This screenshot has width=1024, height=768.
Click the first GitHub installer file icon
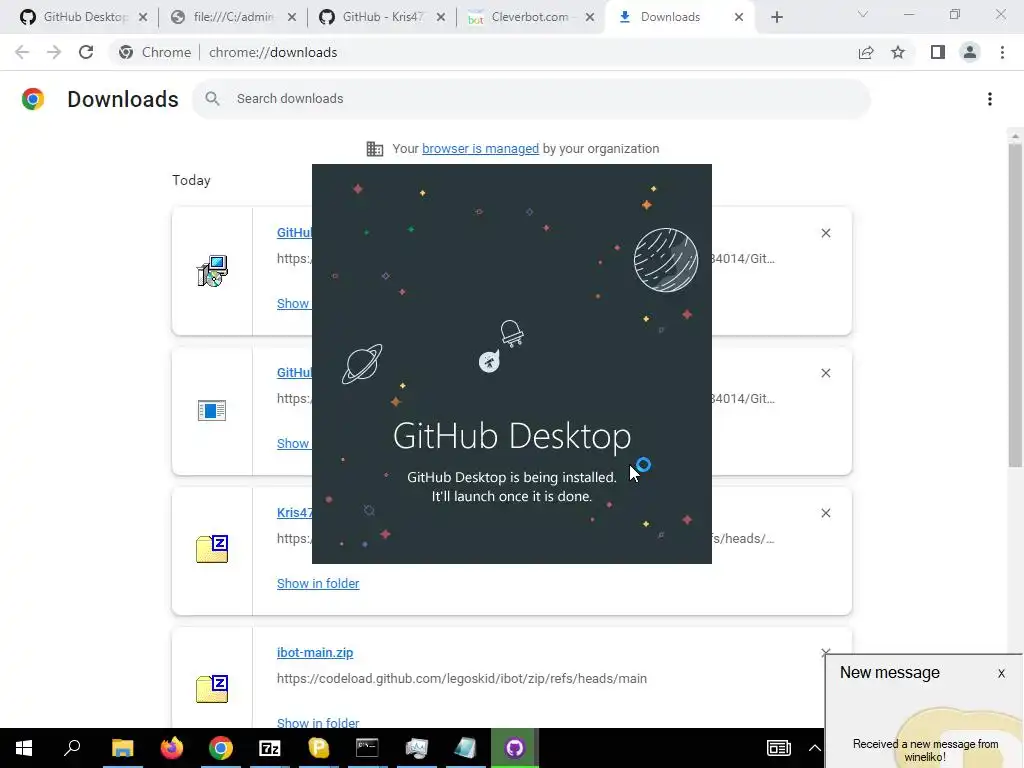tap(212, 271)
